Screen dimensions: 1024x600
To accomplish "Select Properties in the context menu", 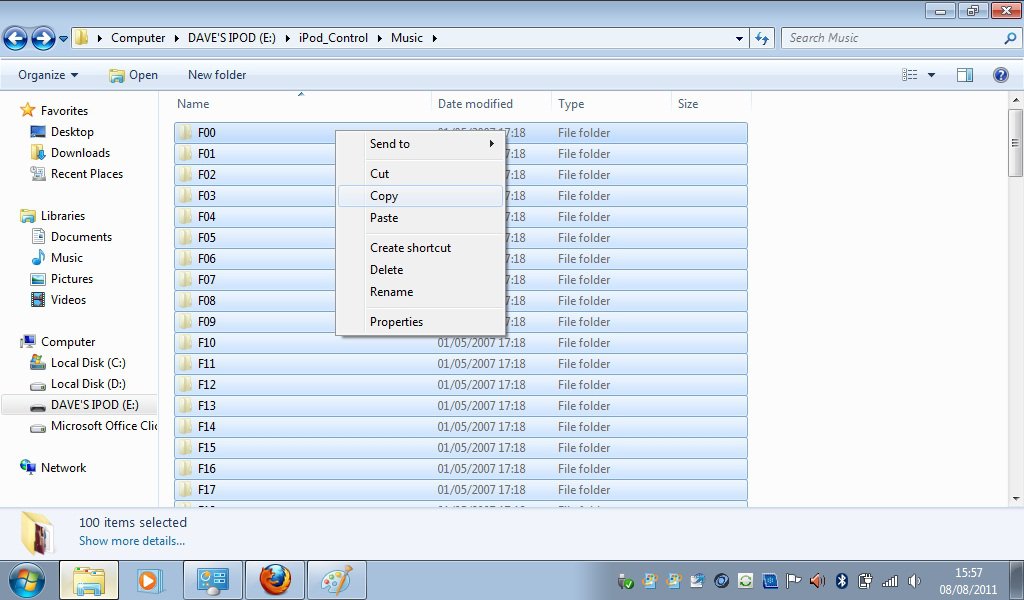I will (396, 322).
